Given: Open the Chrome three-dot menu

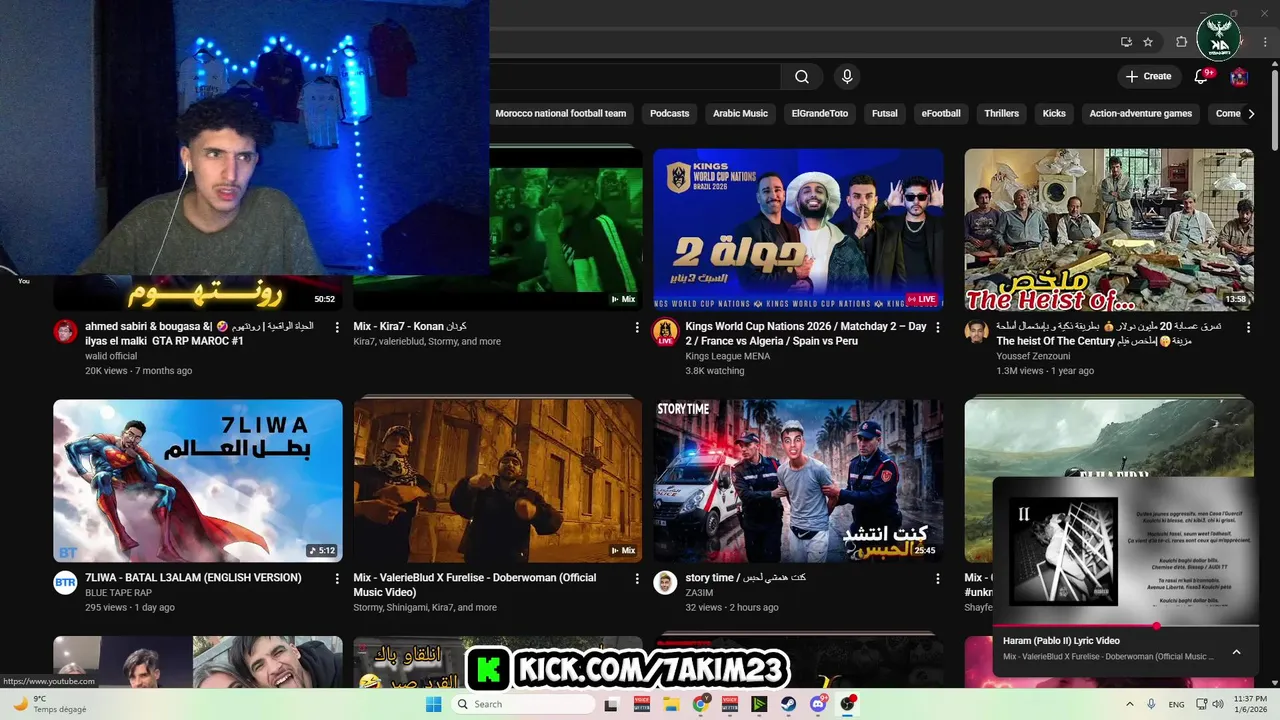Looking at the screenshot, I should (x=1264, y=42).
